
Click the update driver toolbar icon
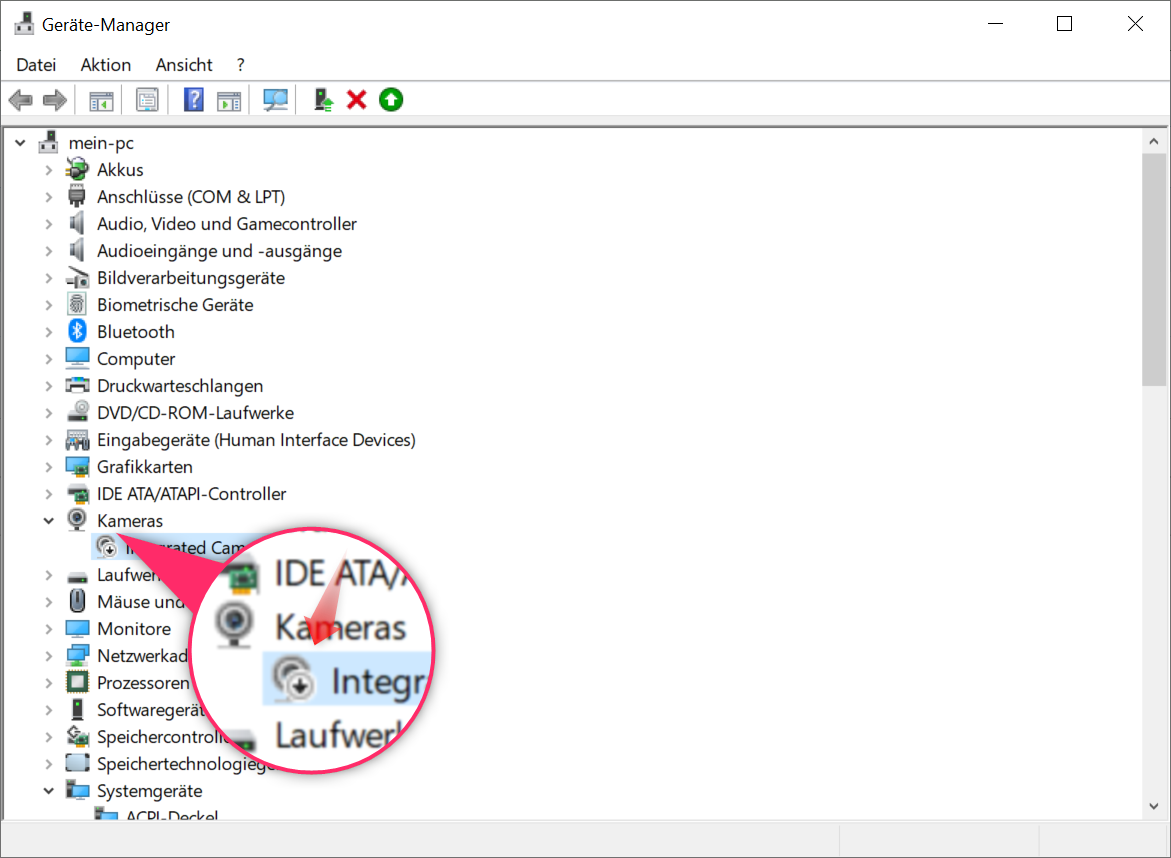coord(323,100)
